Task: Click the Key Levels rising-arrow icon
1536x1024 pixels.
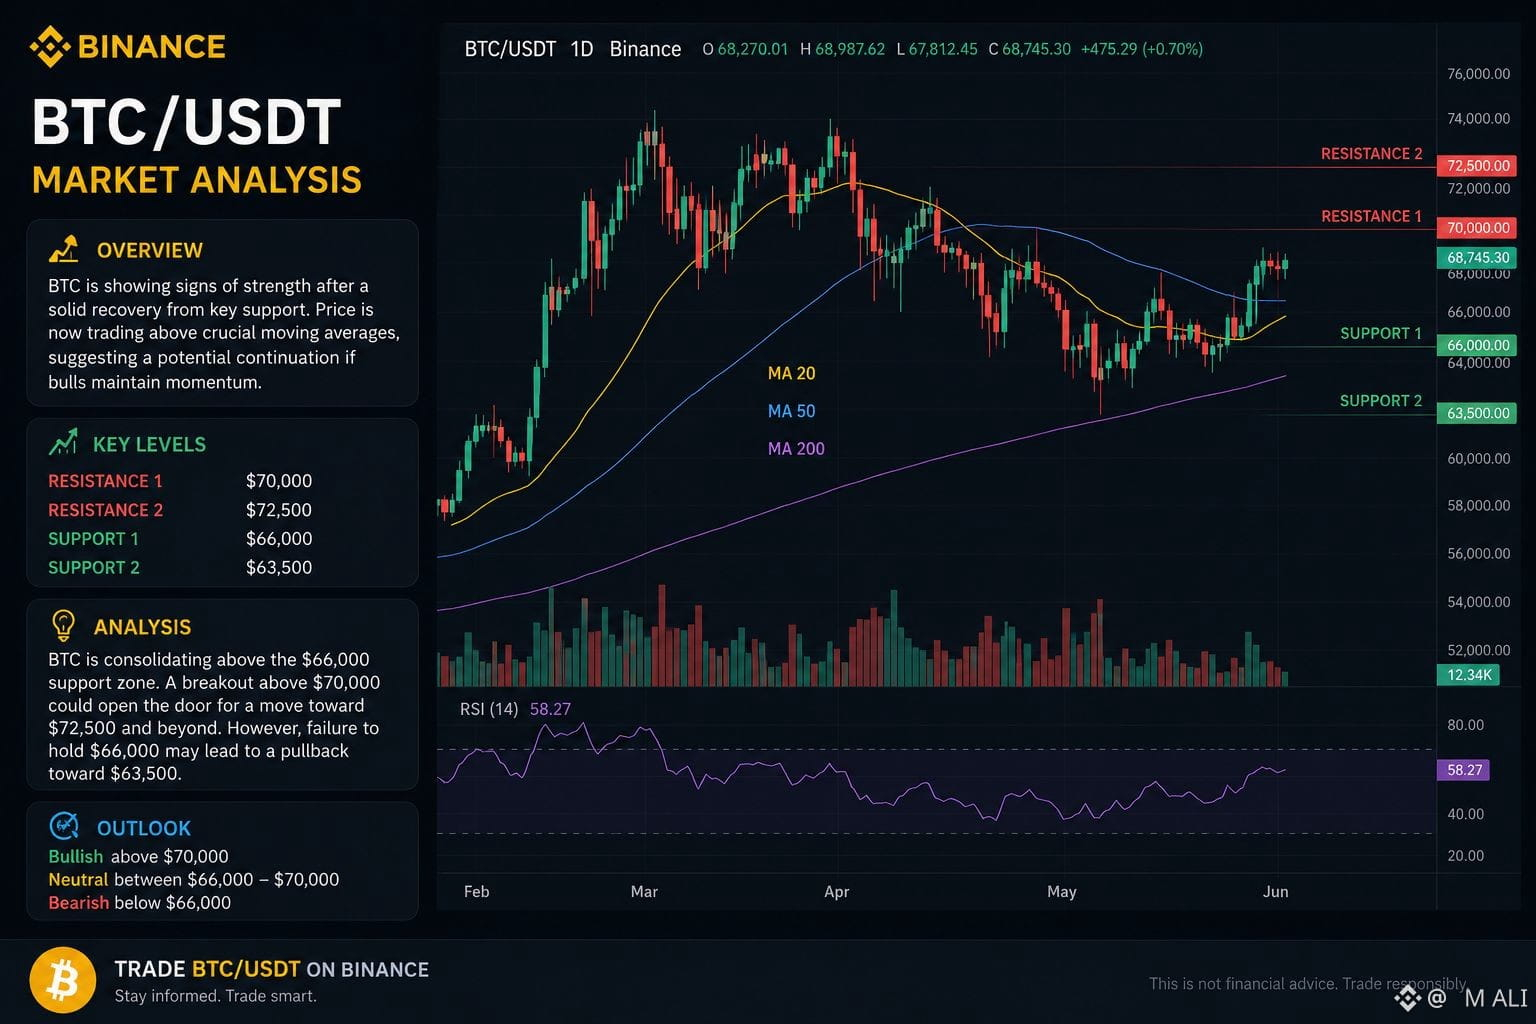Action: (x=63, y=442)
